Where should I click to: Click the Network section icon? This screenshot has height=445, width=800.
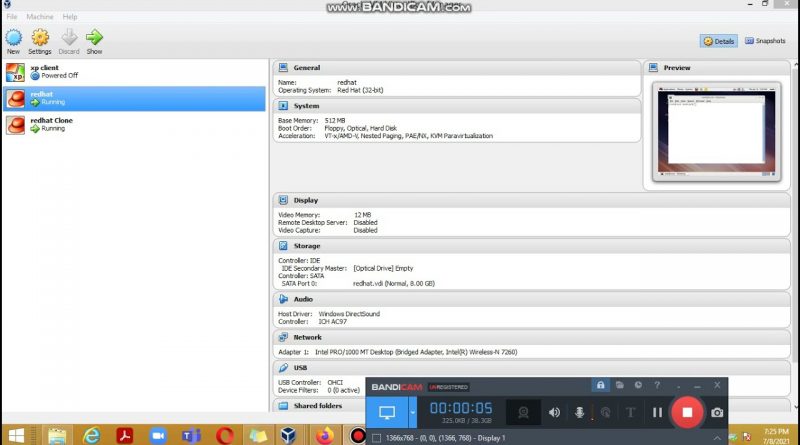pos(283,337)
